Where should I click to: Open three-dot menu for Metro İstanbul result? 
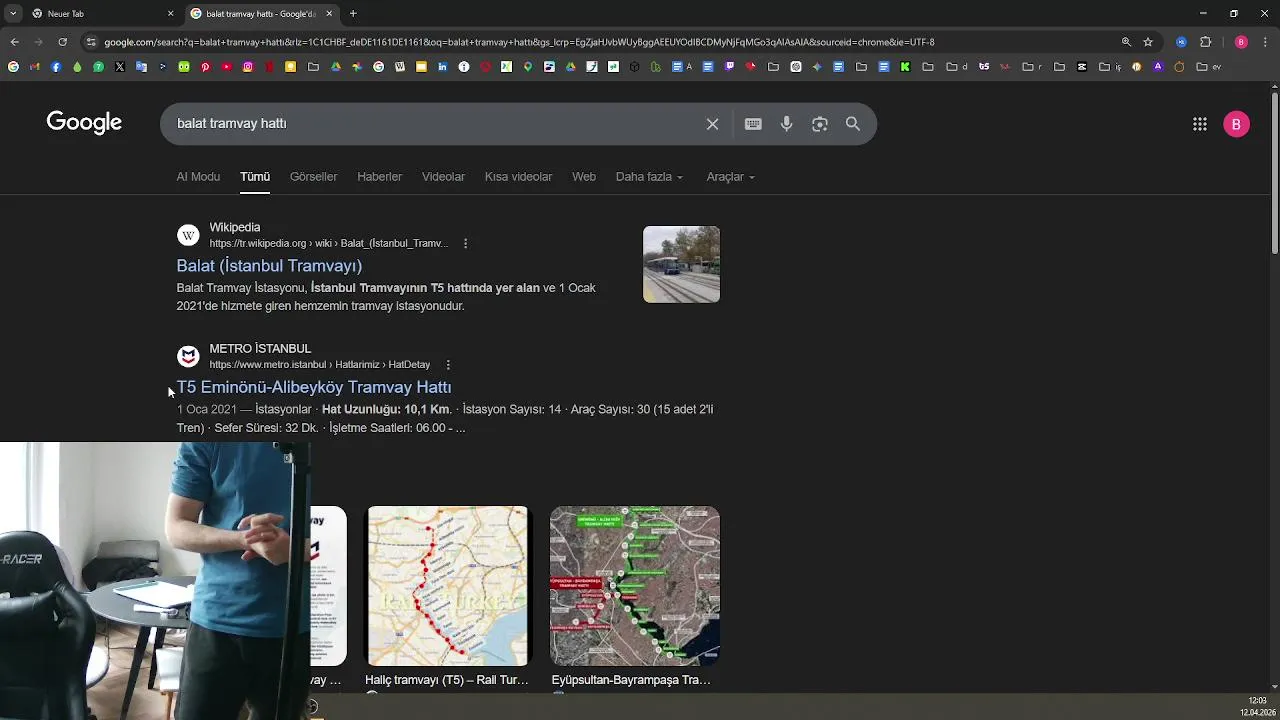(448, 365)
